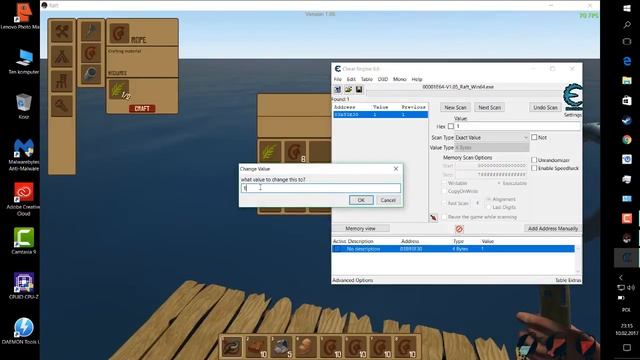
Task: Open Malwarebytes Anti-Malware desktop shortcut
Action: click(x=24, y=155)
